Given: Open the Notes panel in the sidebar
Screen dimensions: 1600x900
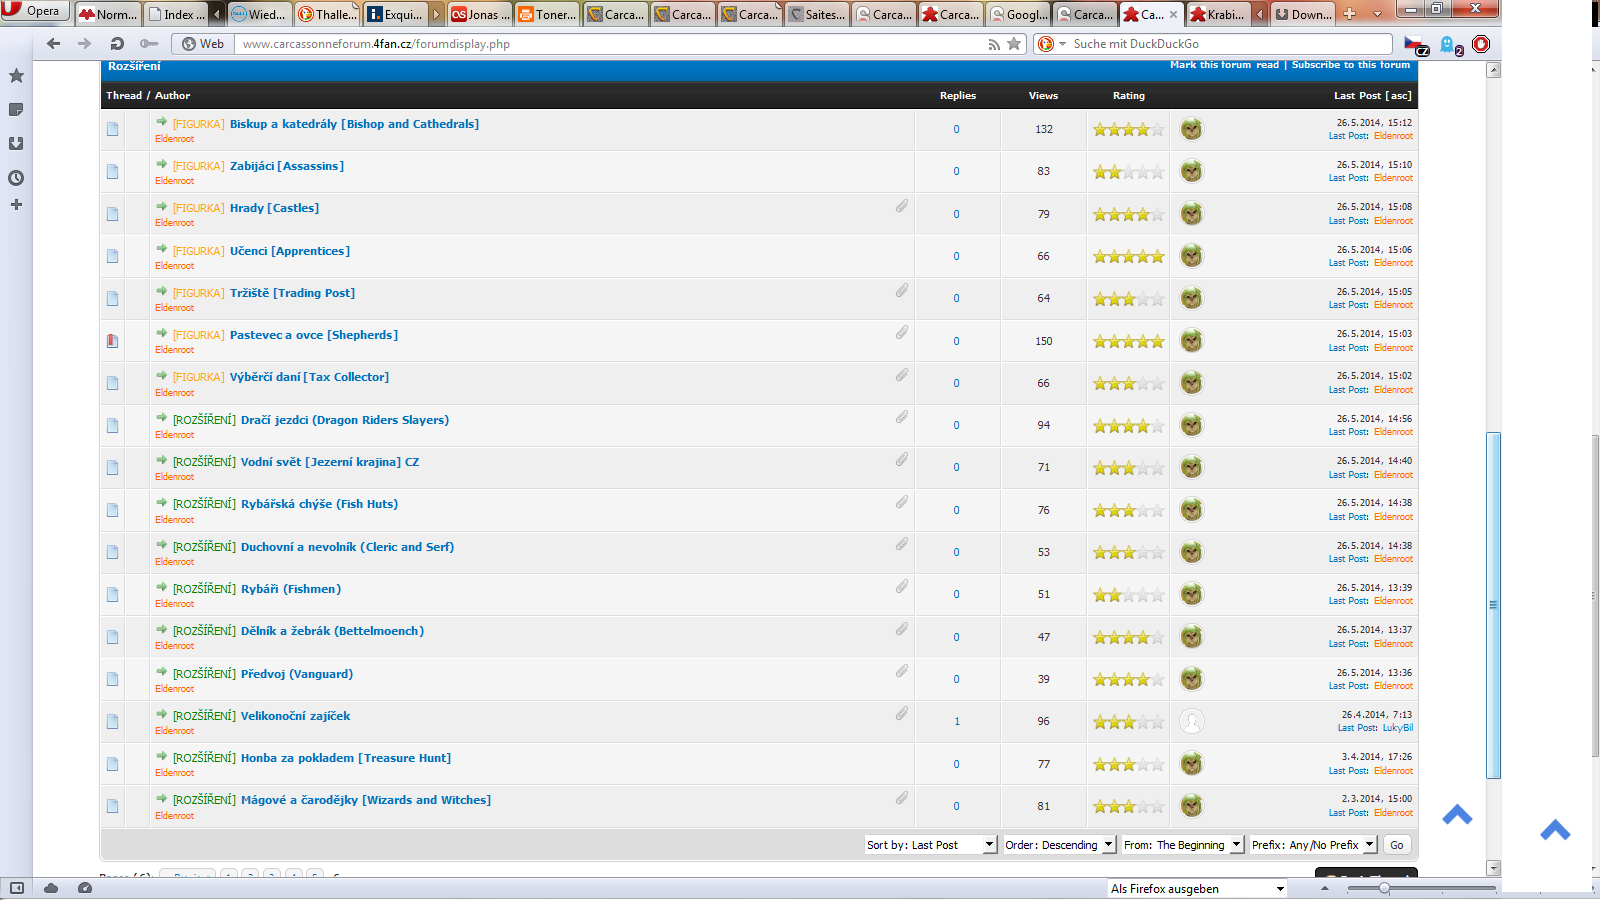Looking at the screenshot, I should pyautogui.click(x=16, y=110).
